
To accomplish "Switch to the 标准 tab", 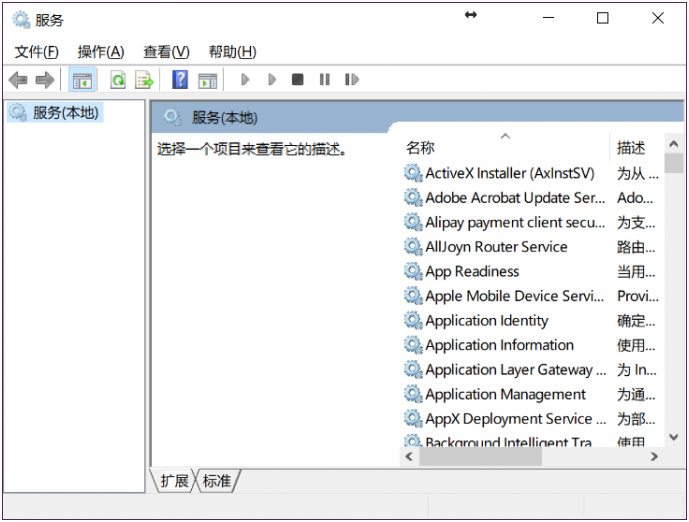I will pos(217,481).
